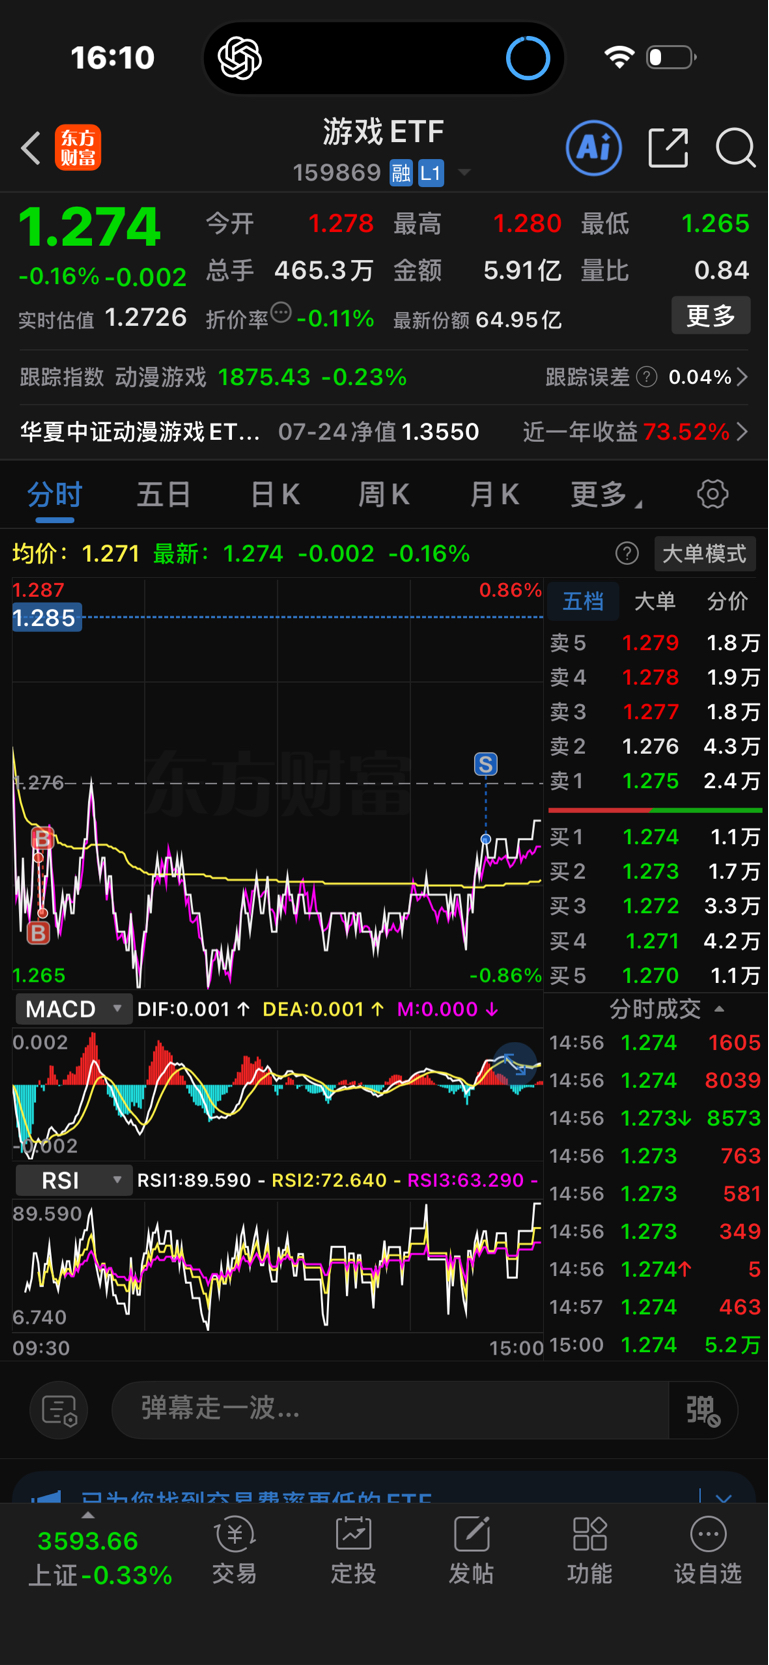Open the RSI indicator dropdown

tap(74, 1180)
